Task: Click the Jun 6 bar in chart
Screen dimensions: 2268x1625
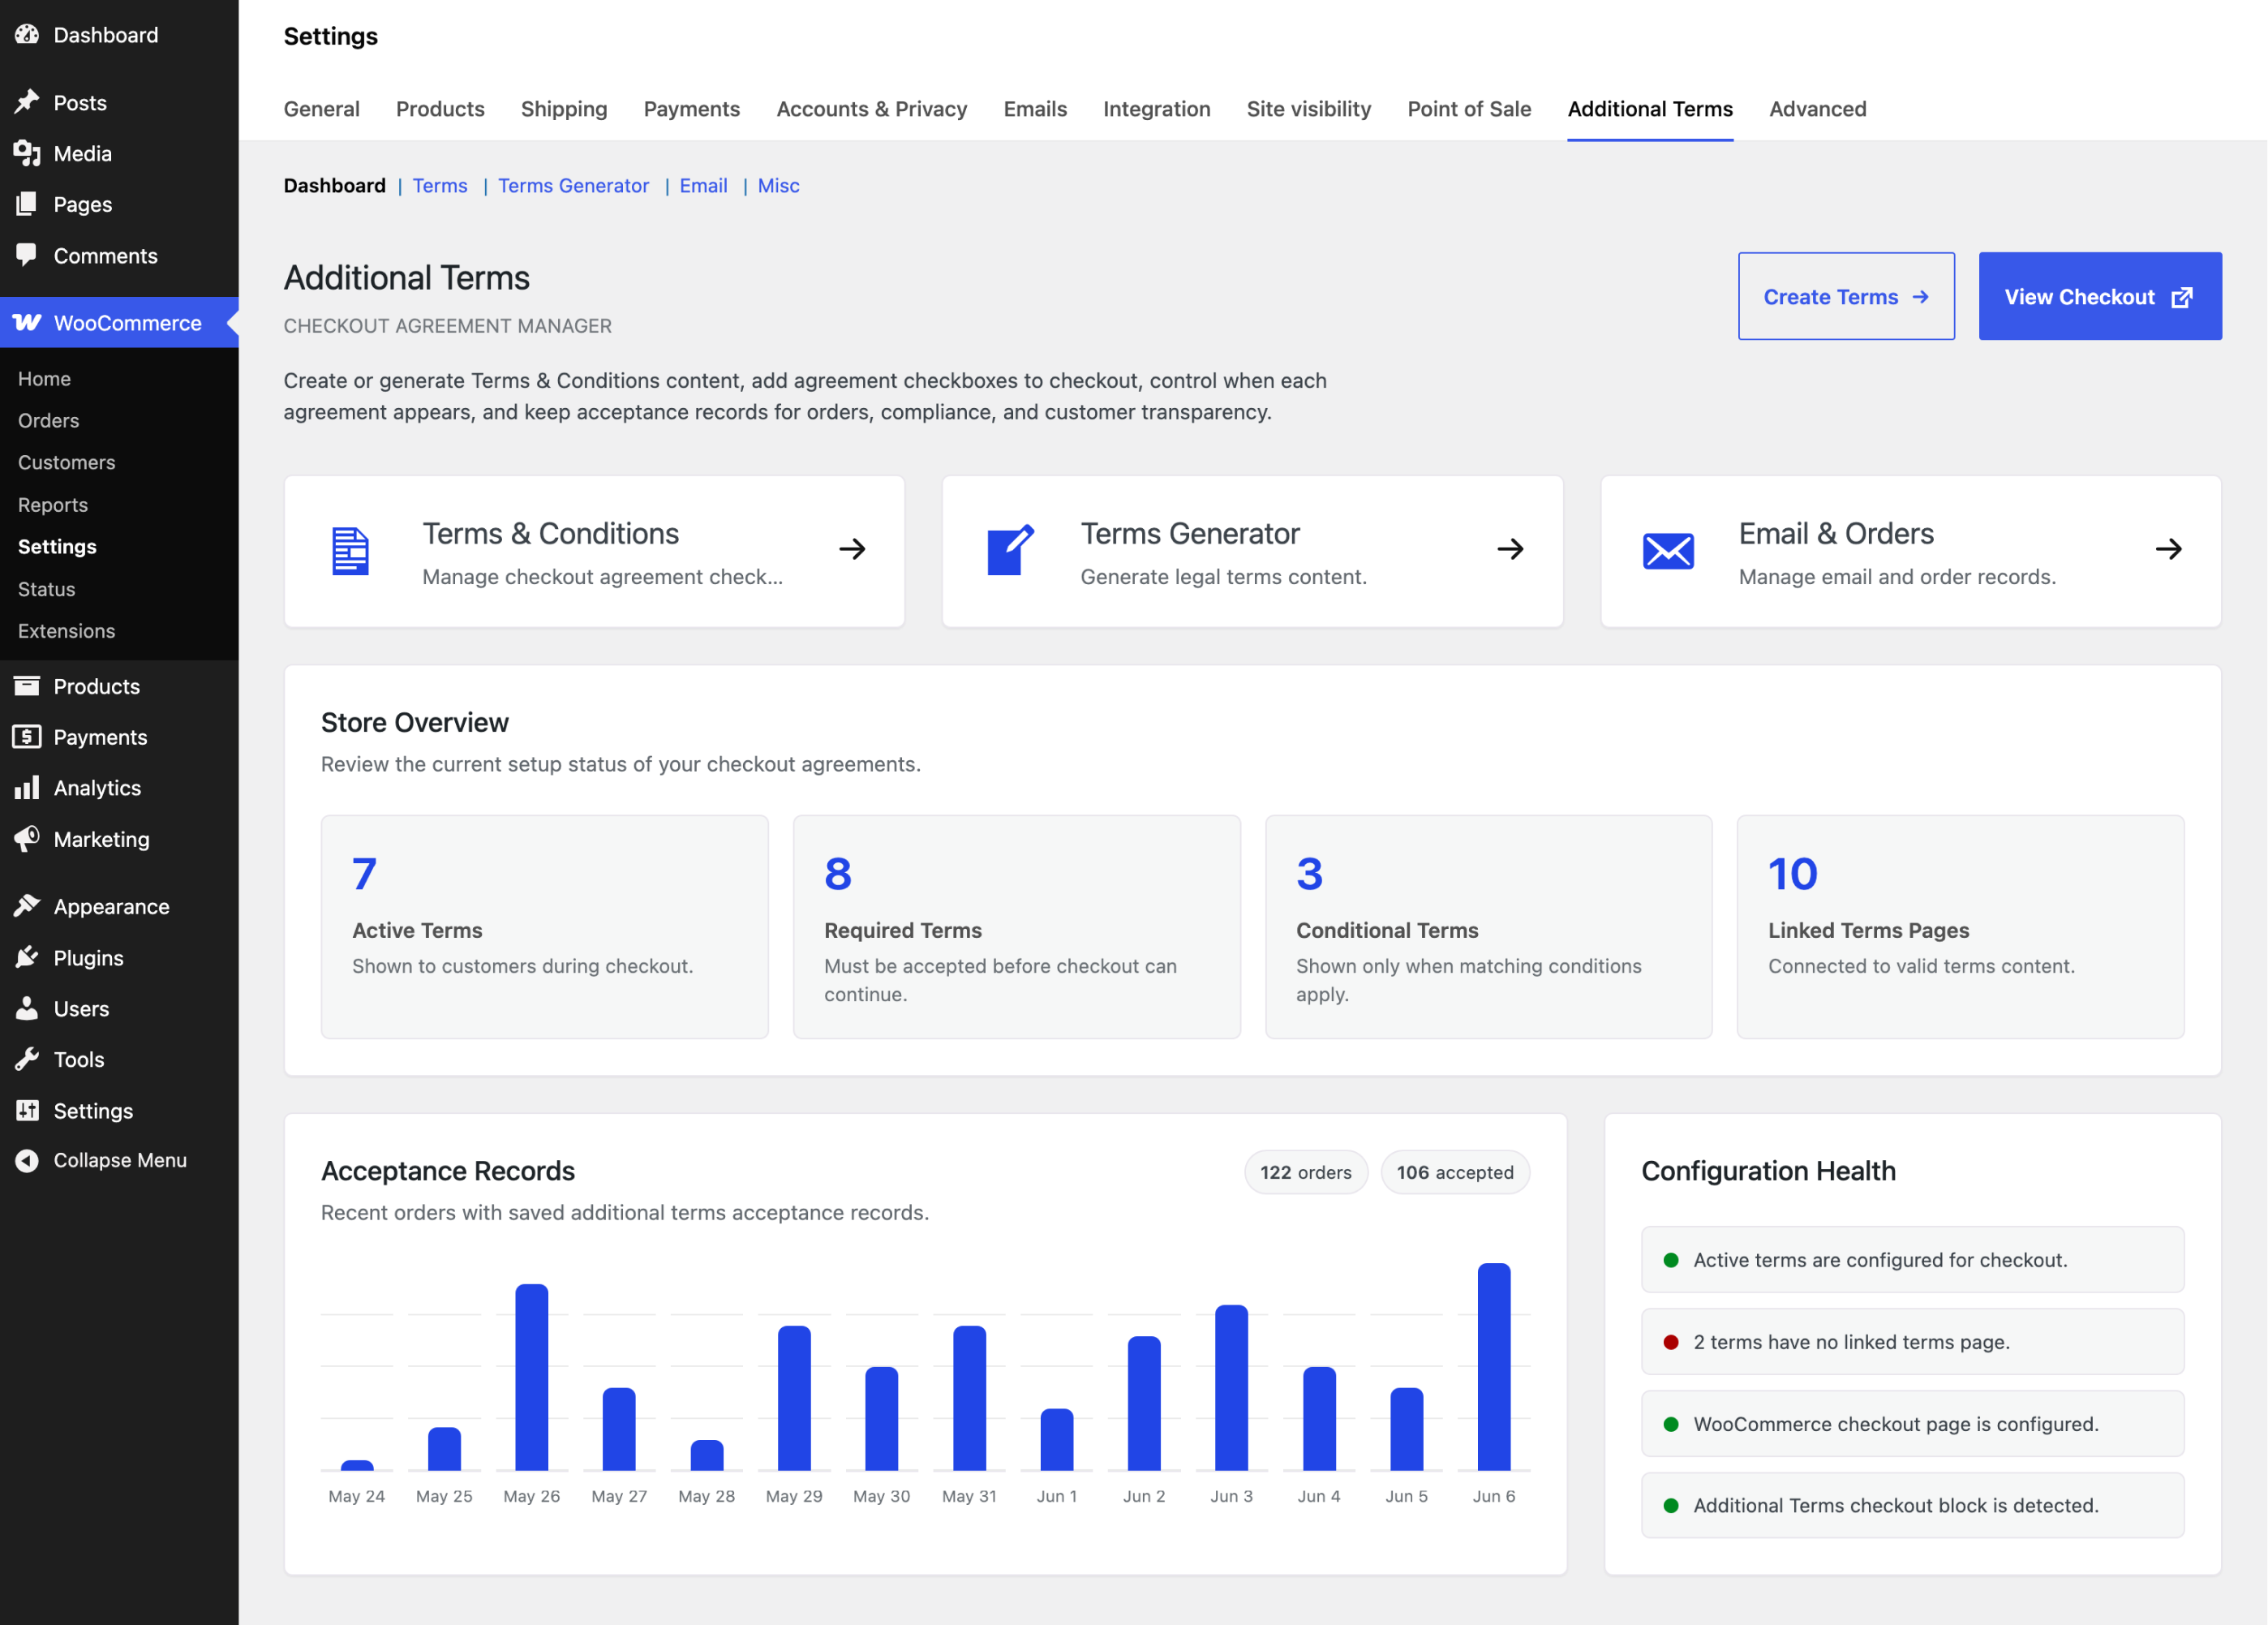Action: 1493,1367
